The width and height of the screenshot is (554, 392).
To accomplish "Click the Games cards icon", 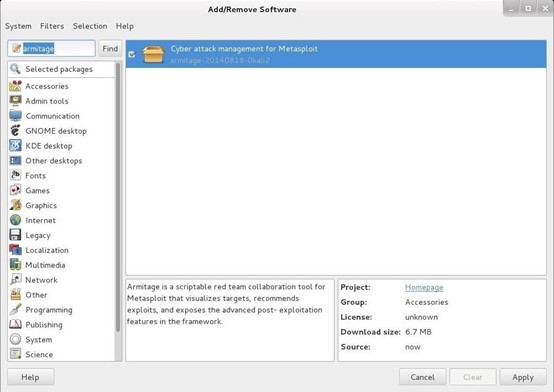I will point(15,190).
